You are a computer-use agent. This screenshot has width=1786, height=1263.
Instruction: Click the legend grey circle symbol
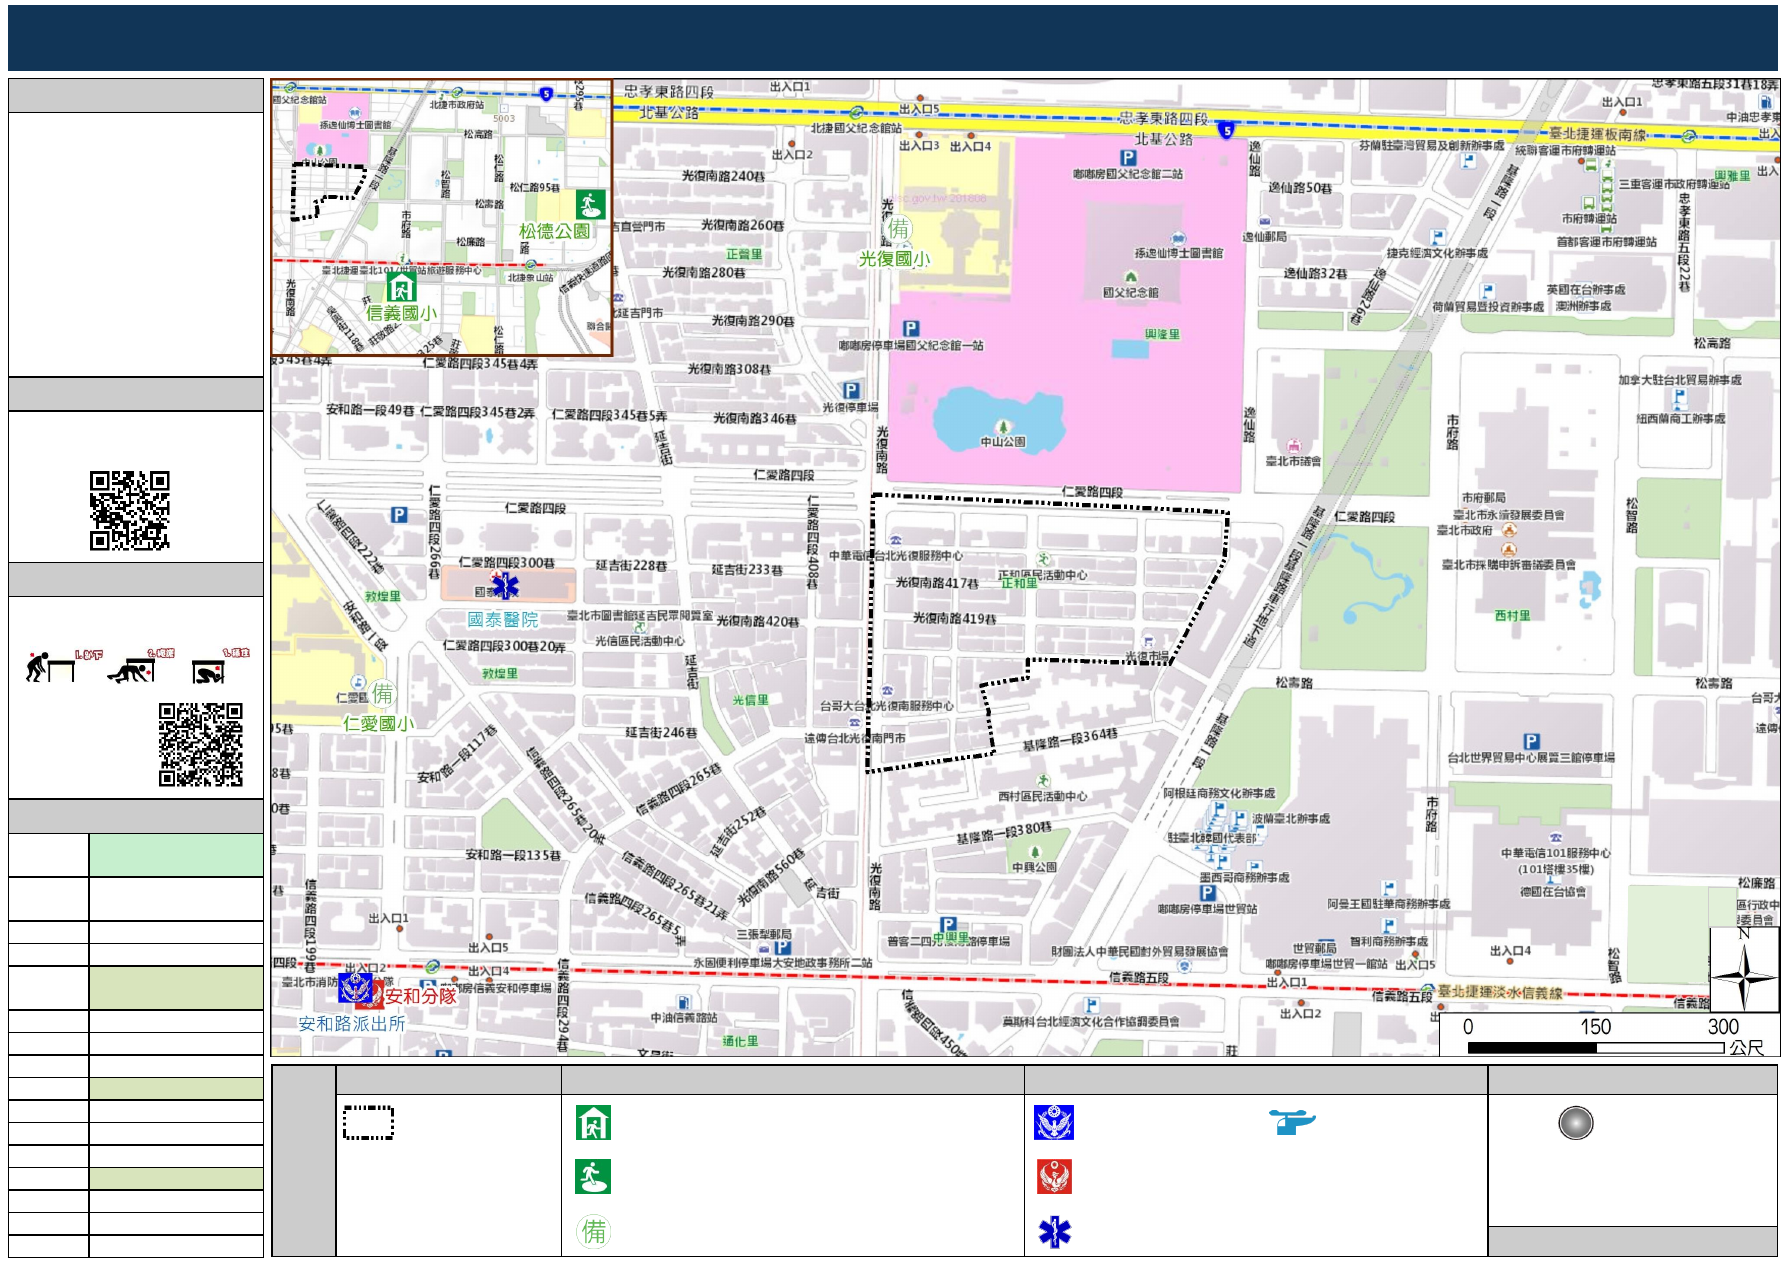pyautogui.click(x=1576, y=1123)
